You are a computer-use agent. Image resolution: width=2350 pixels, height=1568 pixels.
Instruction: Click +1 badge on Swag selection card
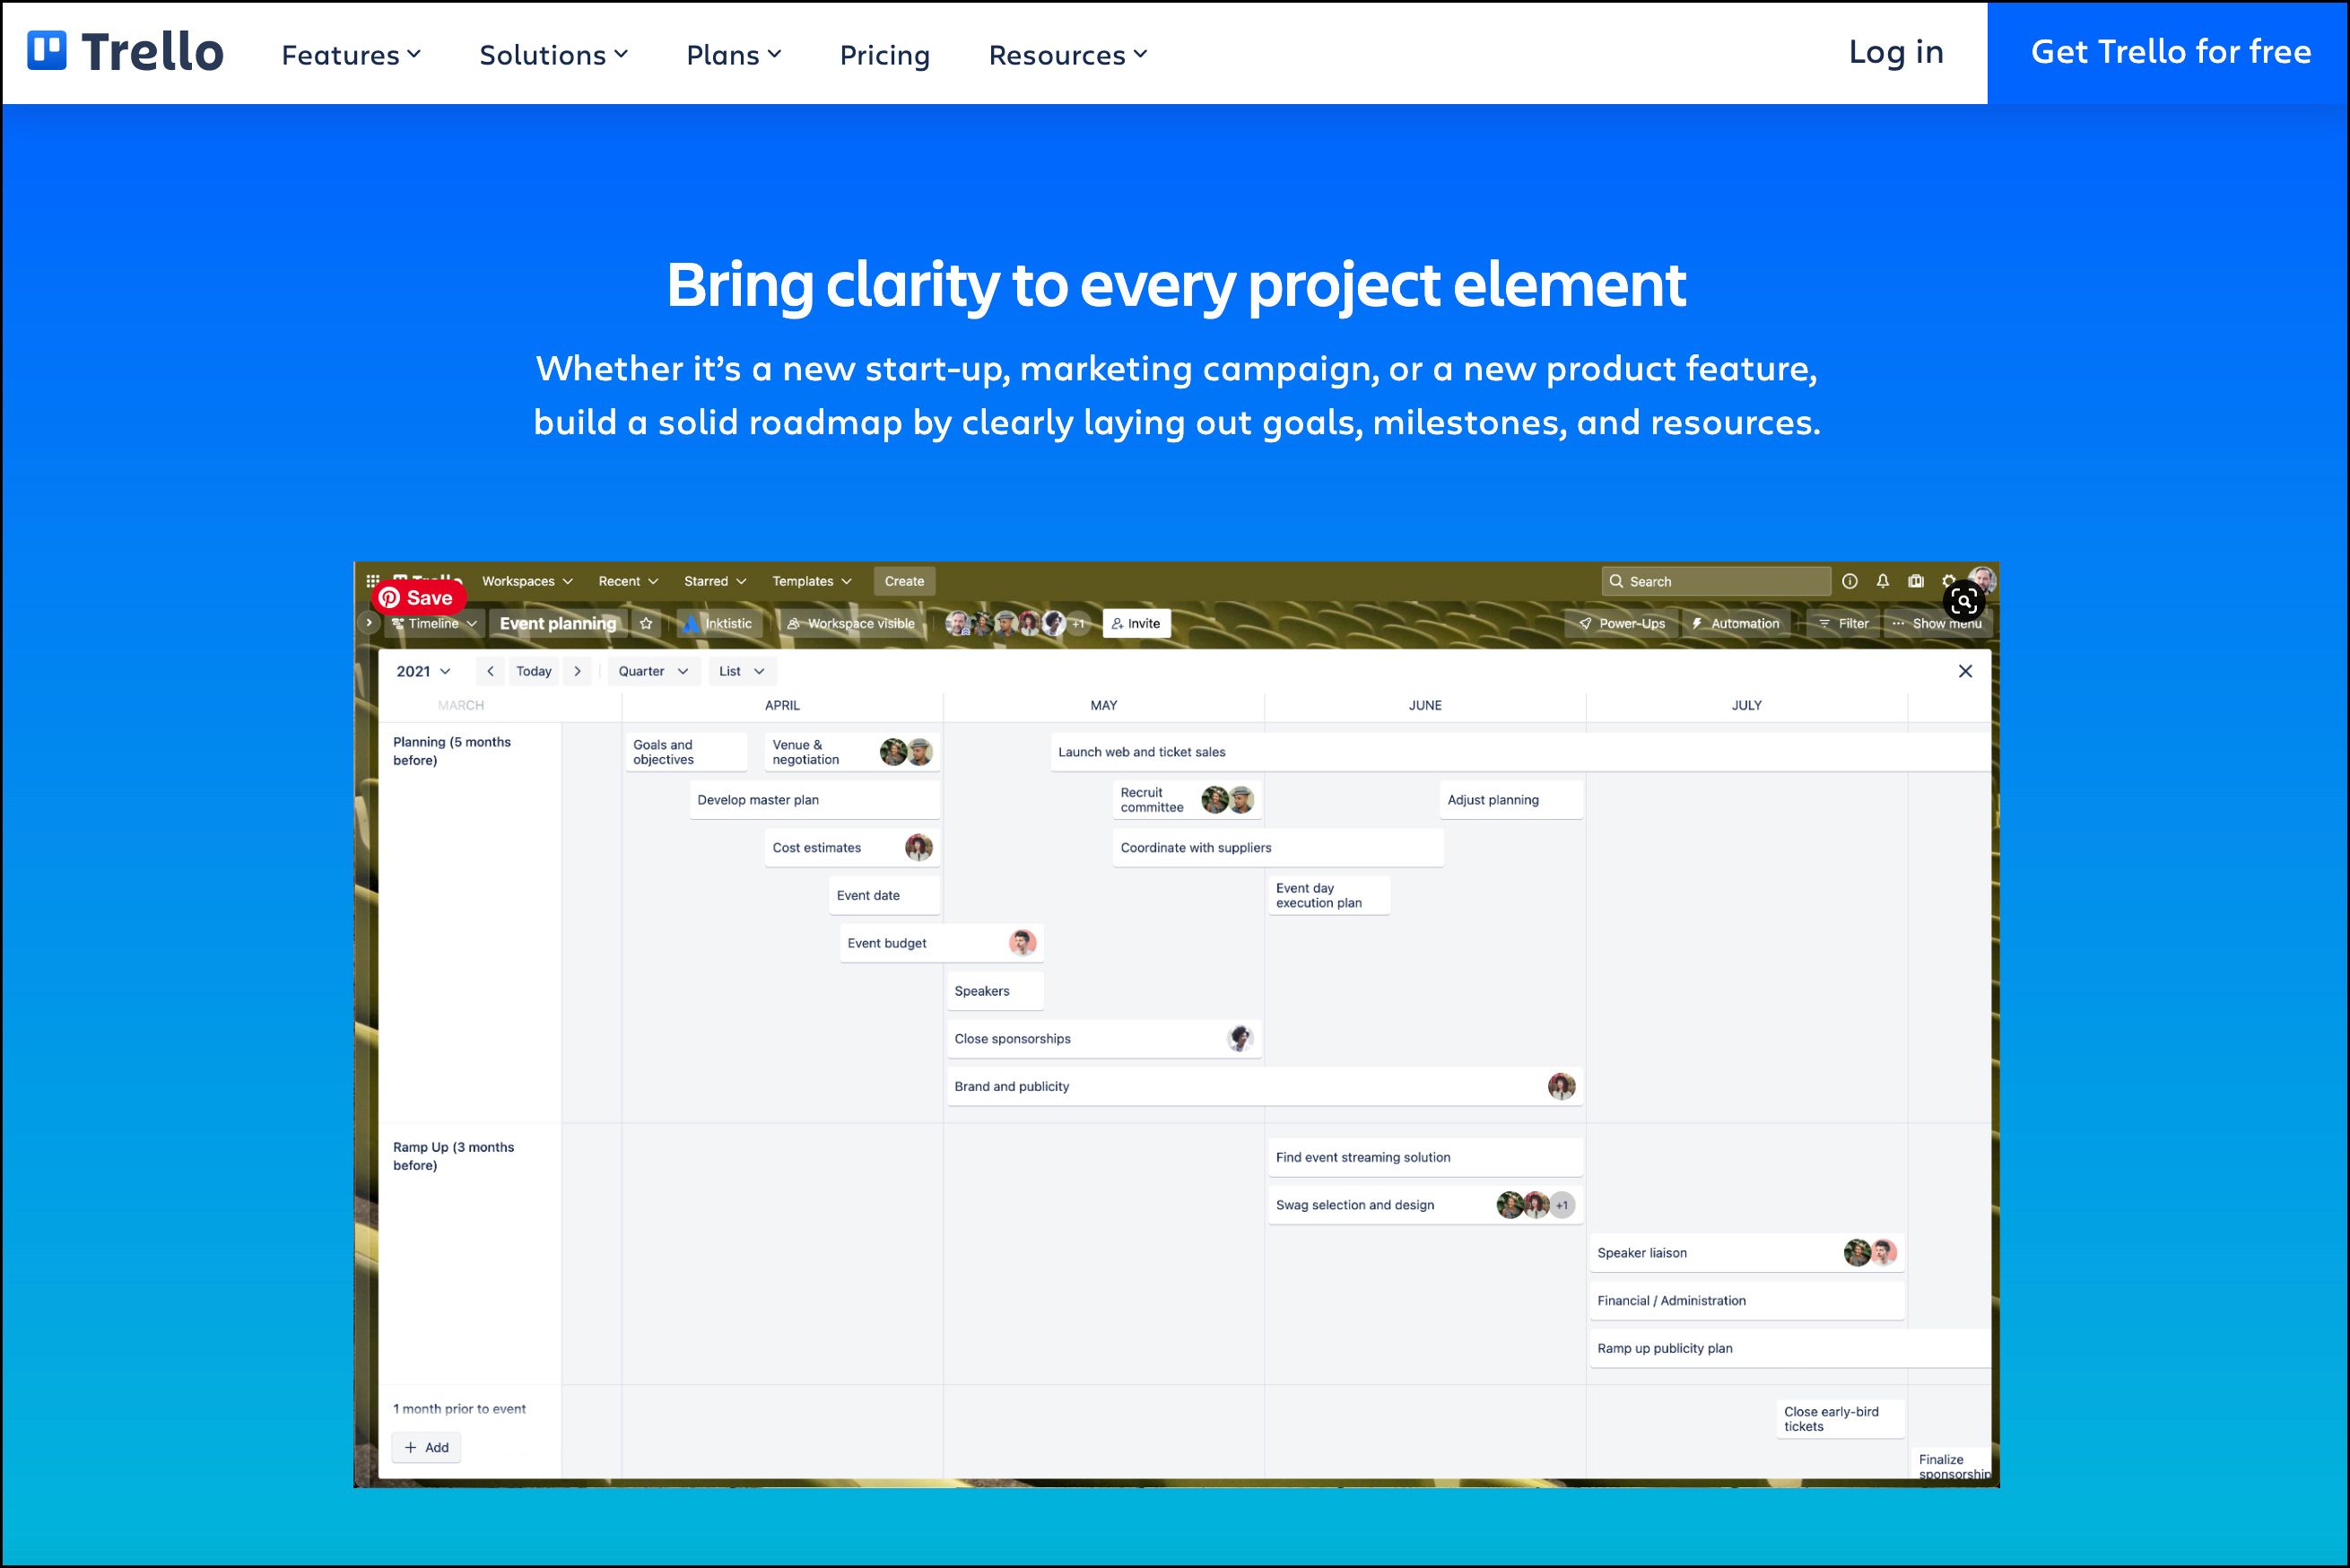[x=1562, y=1206]
